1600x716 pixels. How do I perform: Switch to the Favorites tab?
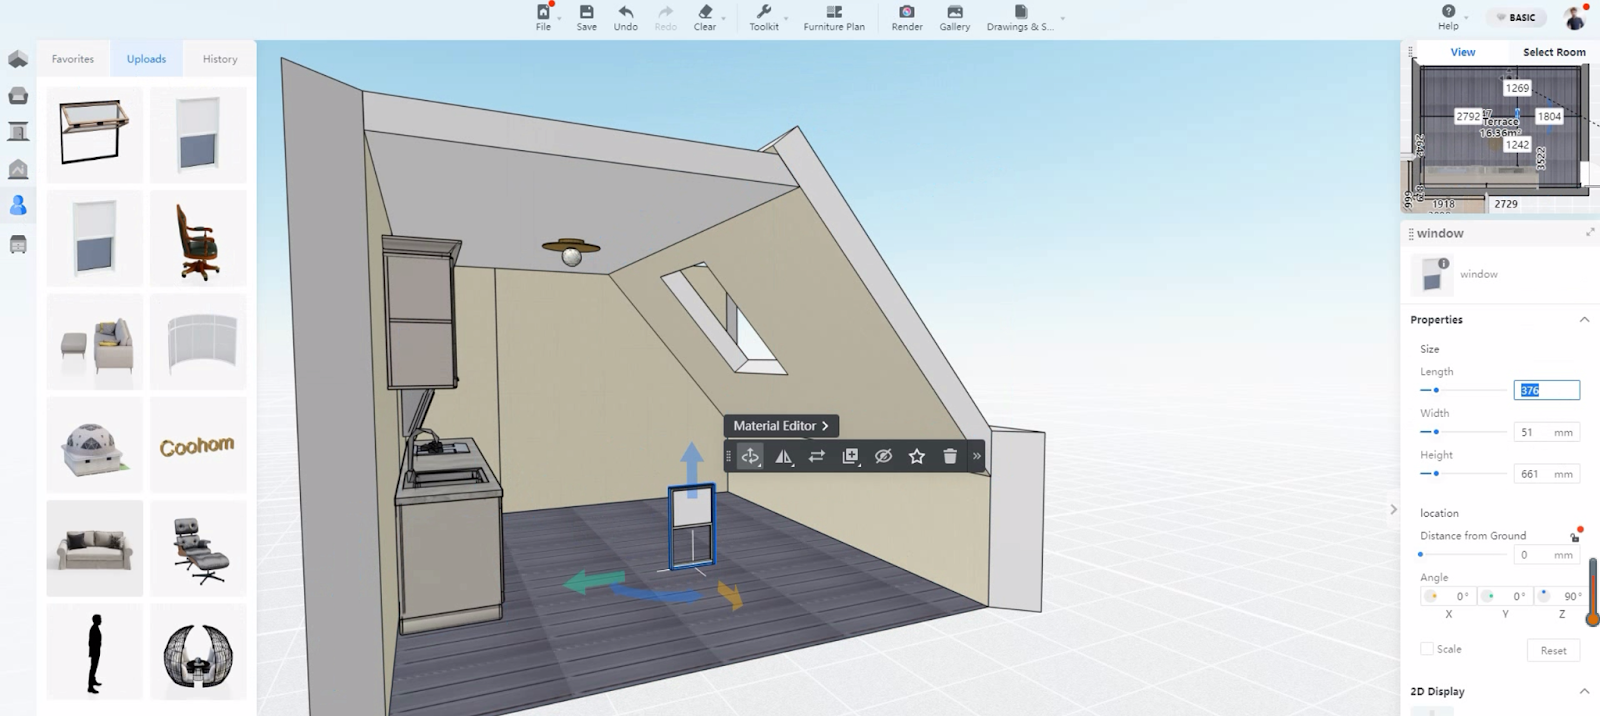click(73, 59)
